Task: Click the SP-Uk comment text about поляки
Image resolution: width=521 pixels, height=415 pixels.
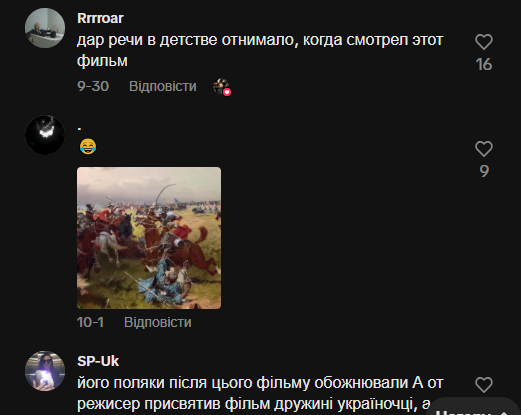Action: tap(260, 393)
